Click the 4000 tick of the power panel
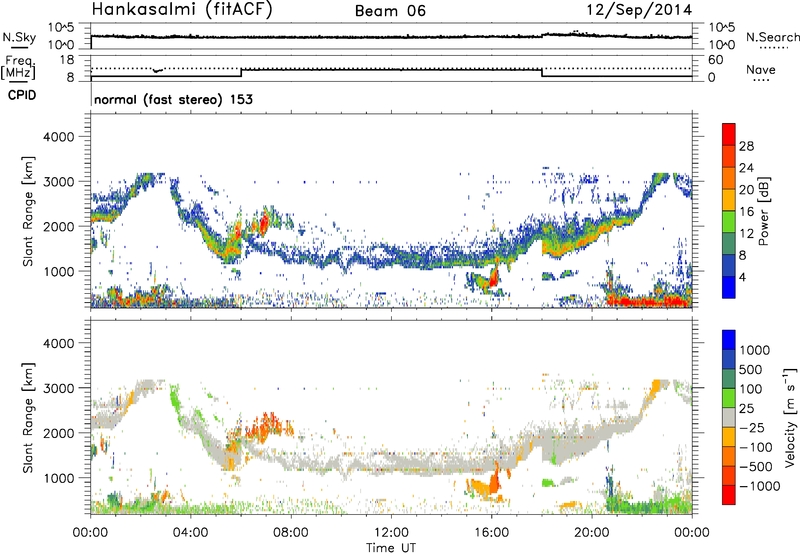The height and width of the screenshot is (554, 800). pyautogui.click(x=59, y=137)
